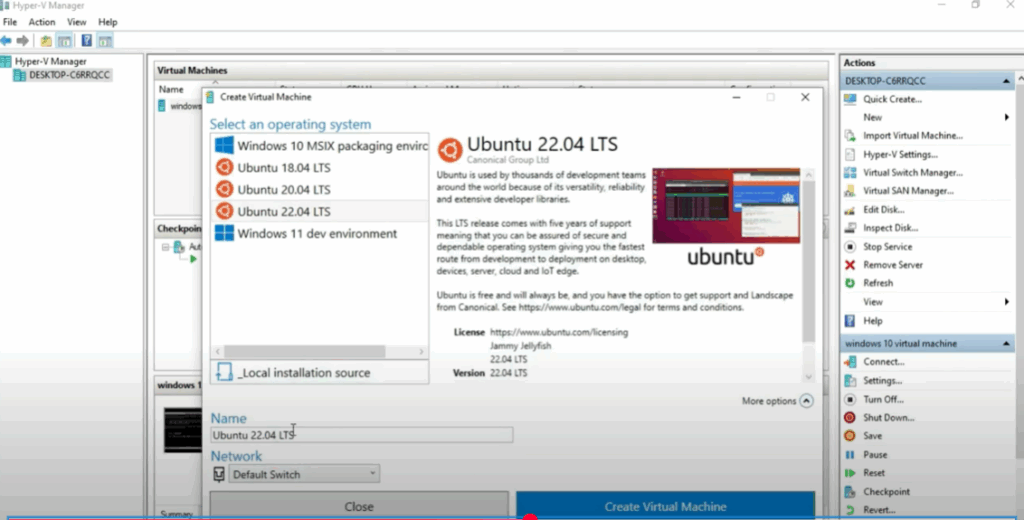
Task: Click the network adapter icon beside Default Switch
Action: point(219,474)
